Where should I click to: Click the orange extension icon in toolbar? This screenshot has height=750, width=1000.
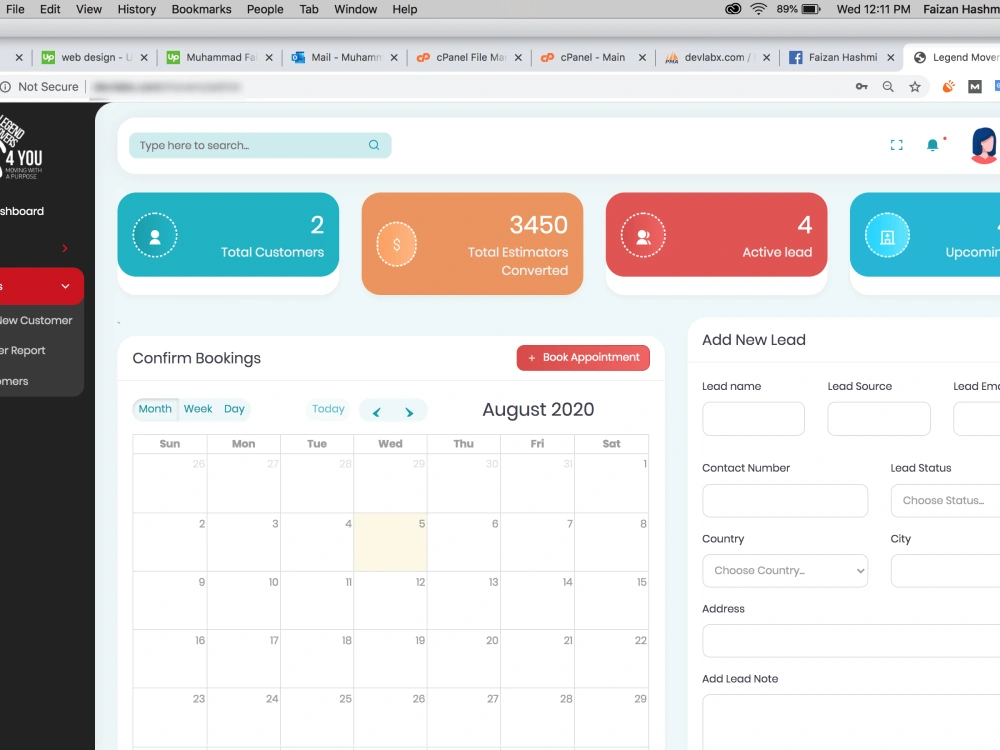coord(948,86)
